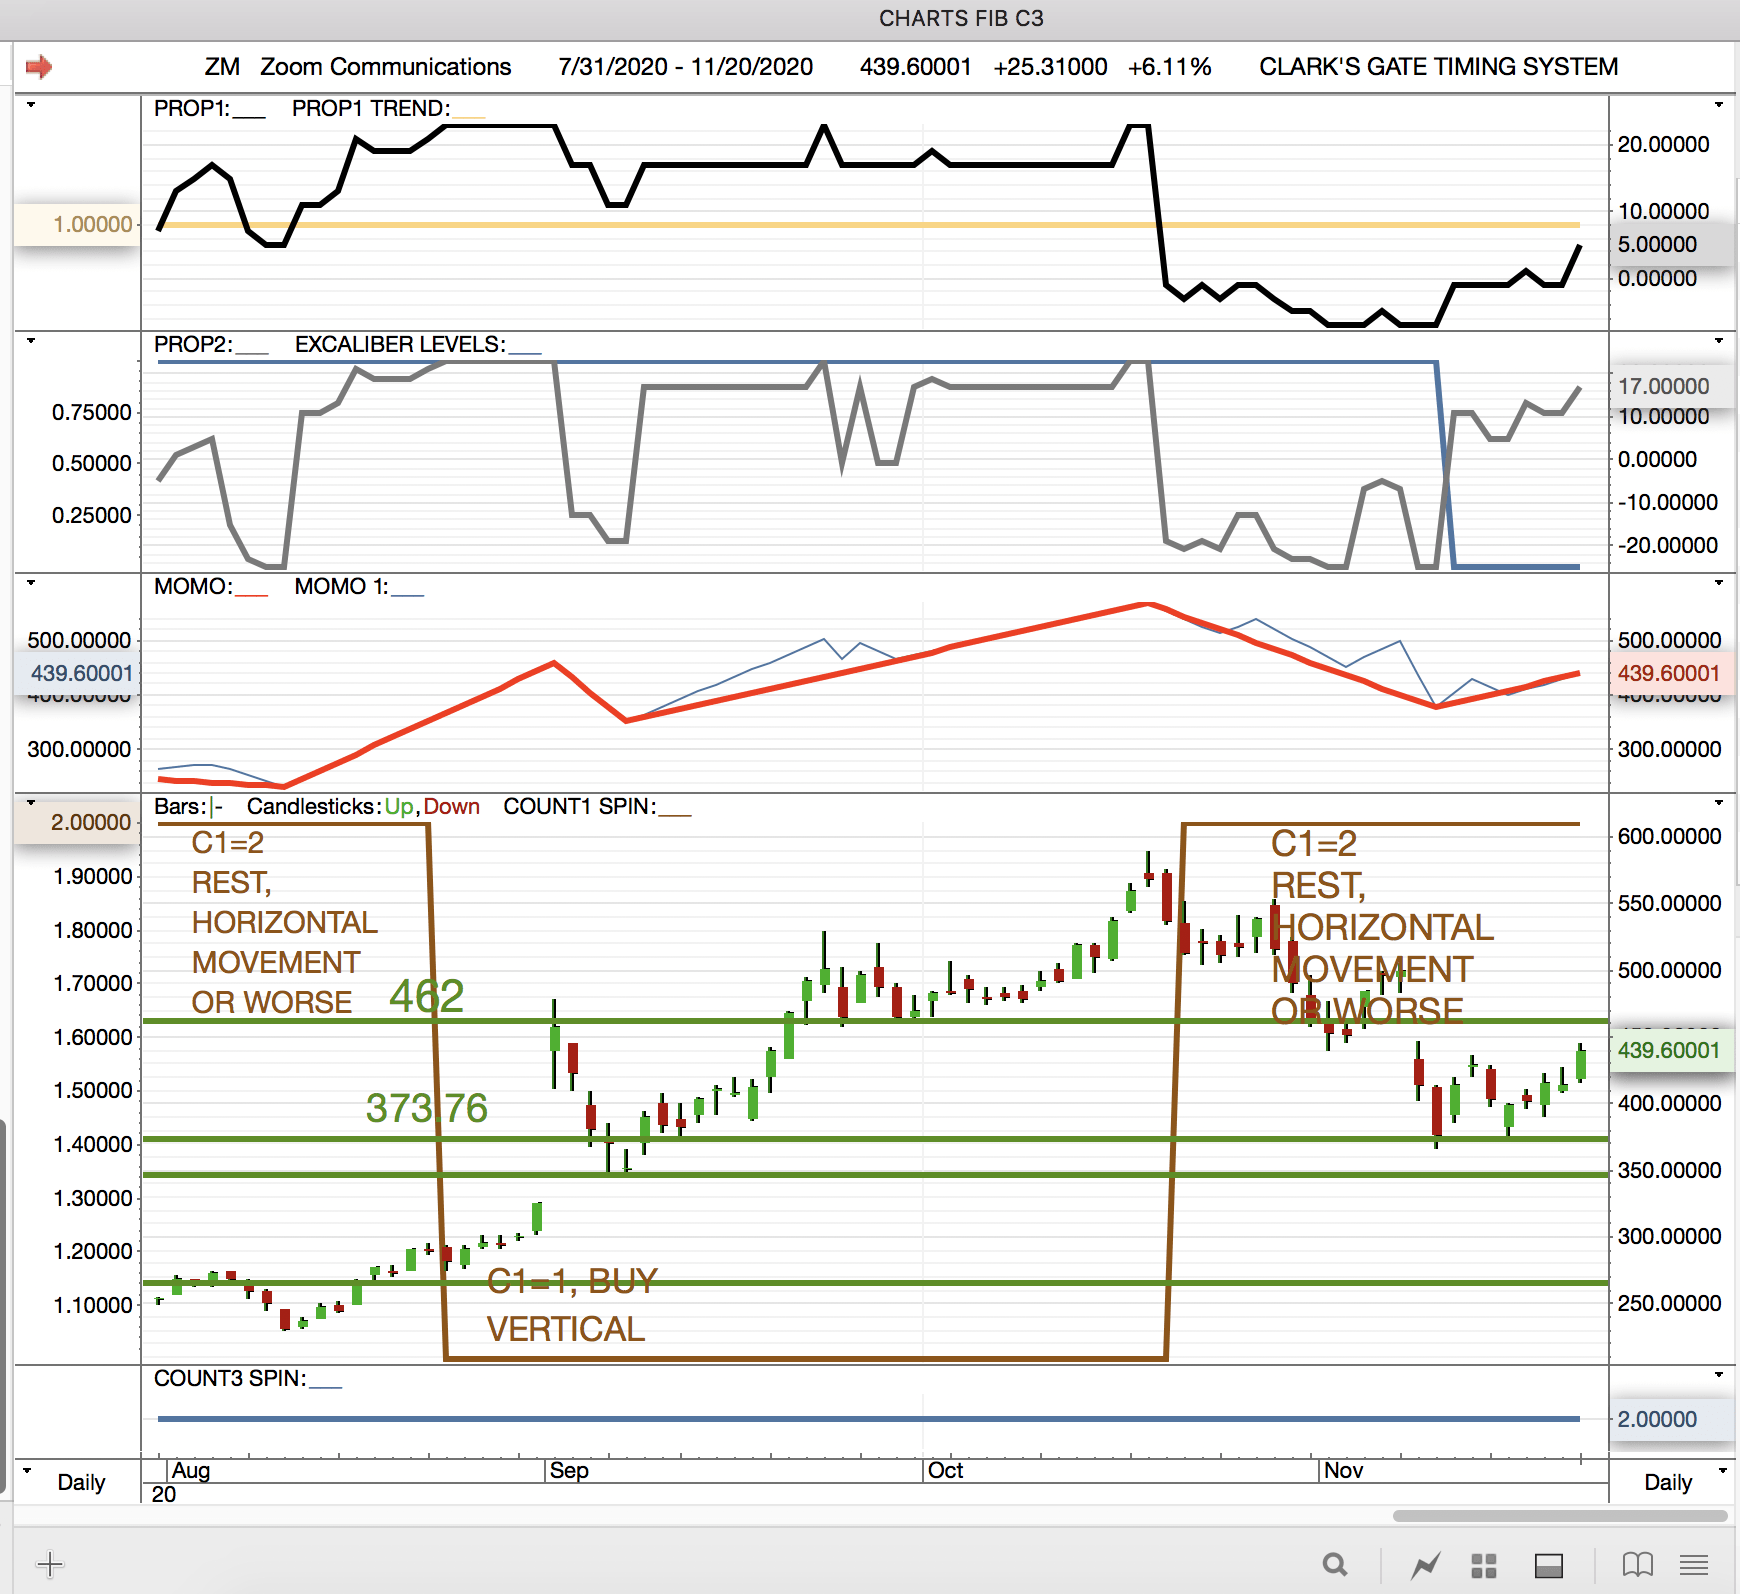This screenshot has width=1740, height=1594.
Task: Click the 373.76 level annotation
Action: pyautogui.click(x=427, y=1108)
